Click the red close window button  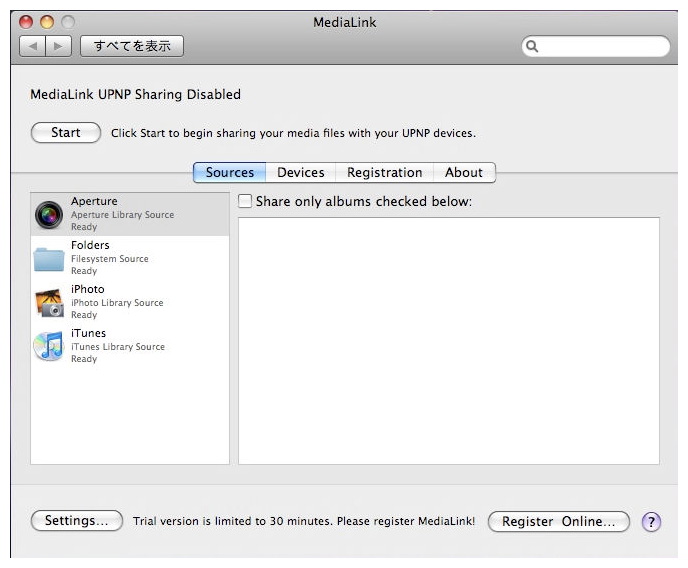(26, 22)
